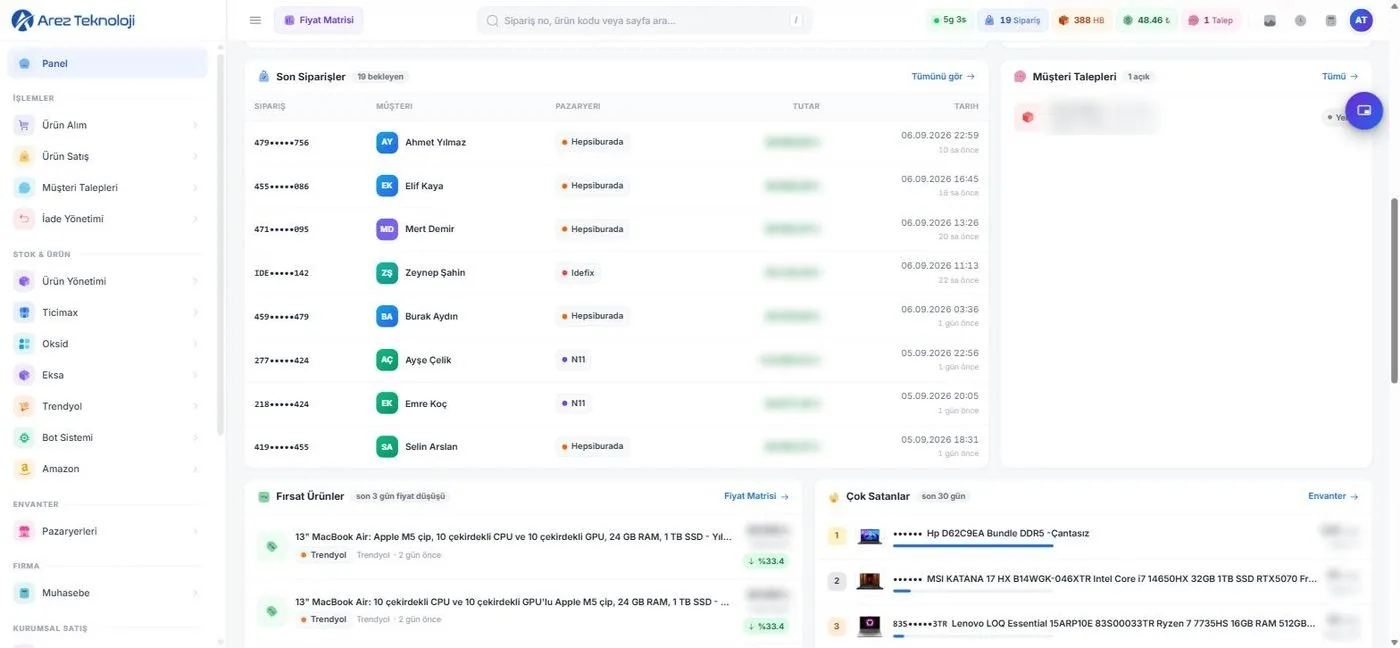The width and height of the screenshot is (1400, 648).
Task: Click the Muhasebe calculator icon
Action: click(24, 593)
